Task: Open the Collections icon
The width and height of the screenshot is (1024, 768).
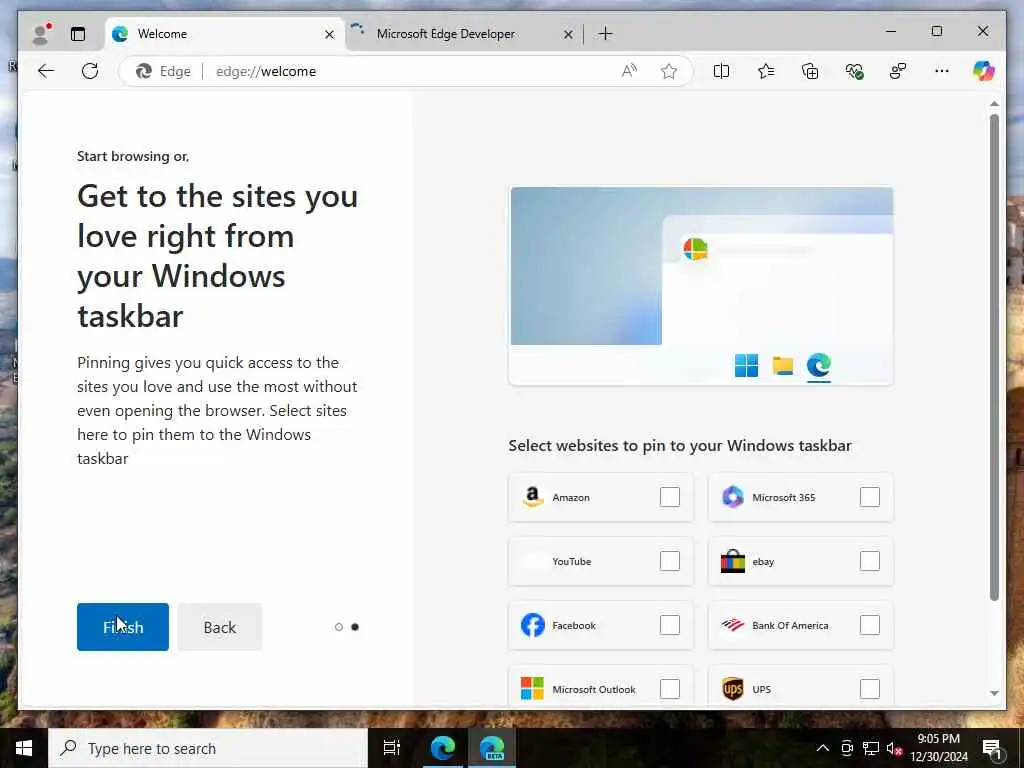Action: (810, 71)
